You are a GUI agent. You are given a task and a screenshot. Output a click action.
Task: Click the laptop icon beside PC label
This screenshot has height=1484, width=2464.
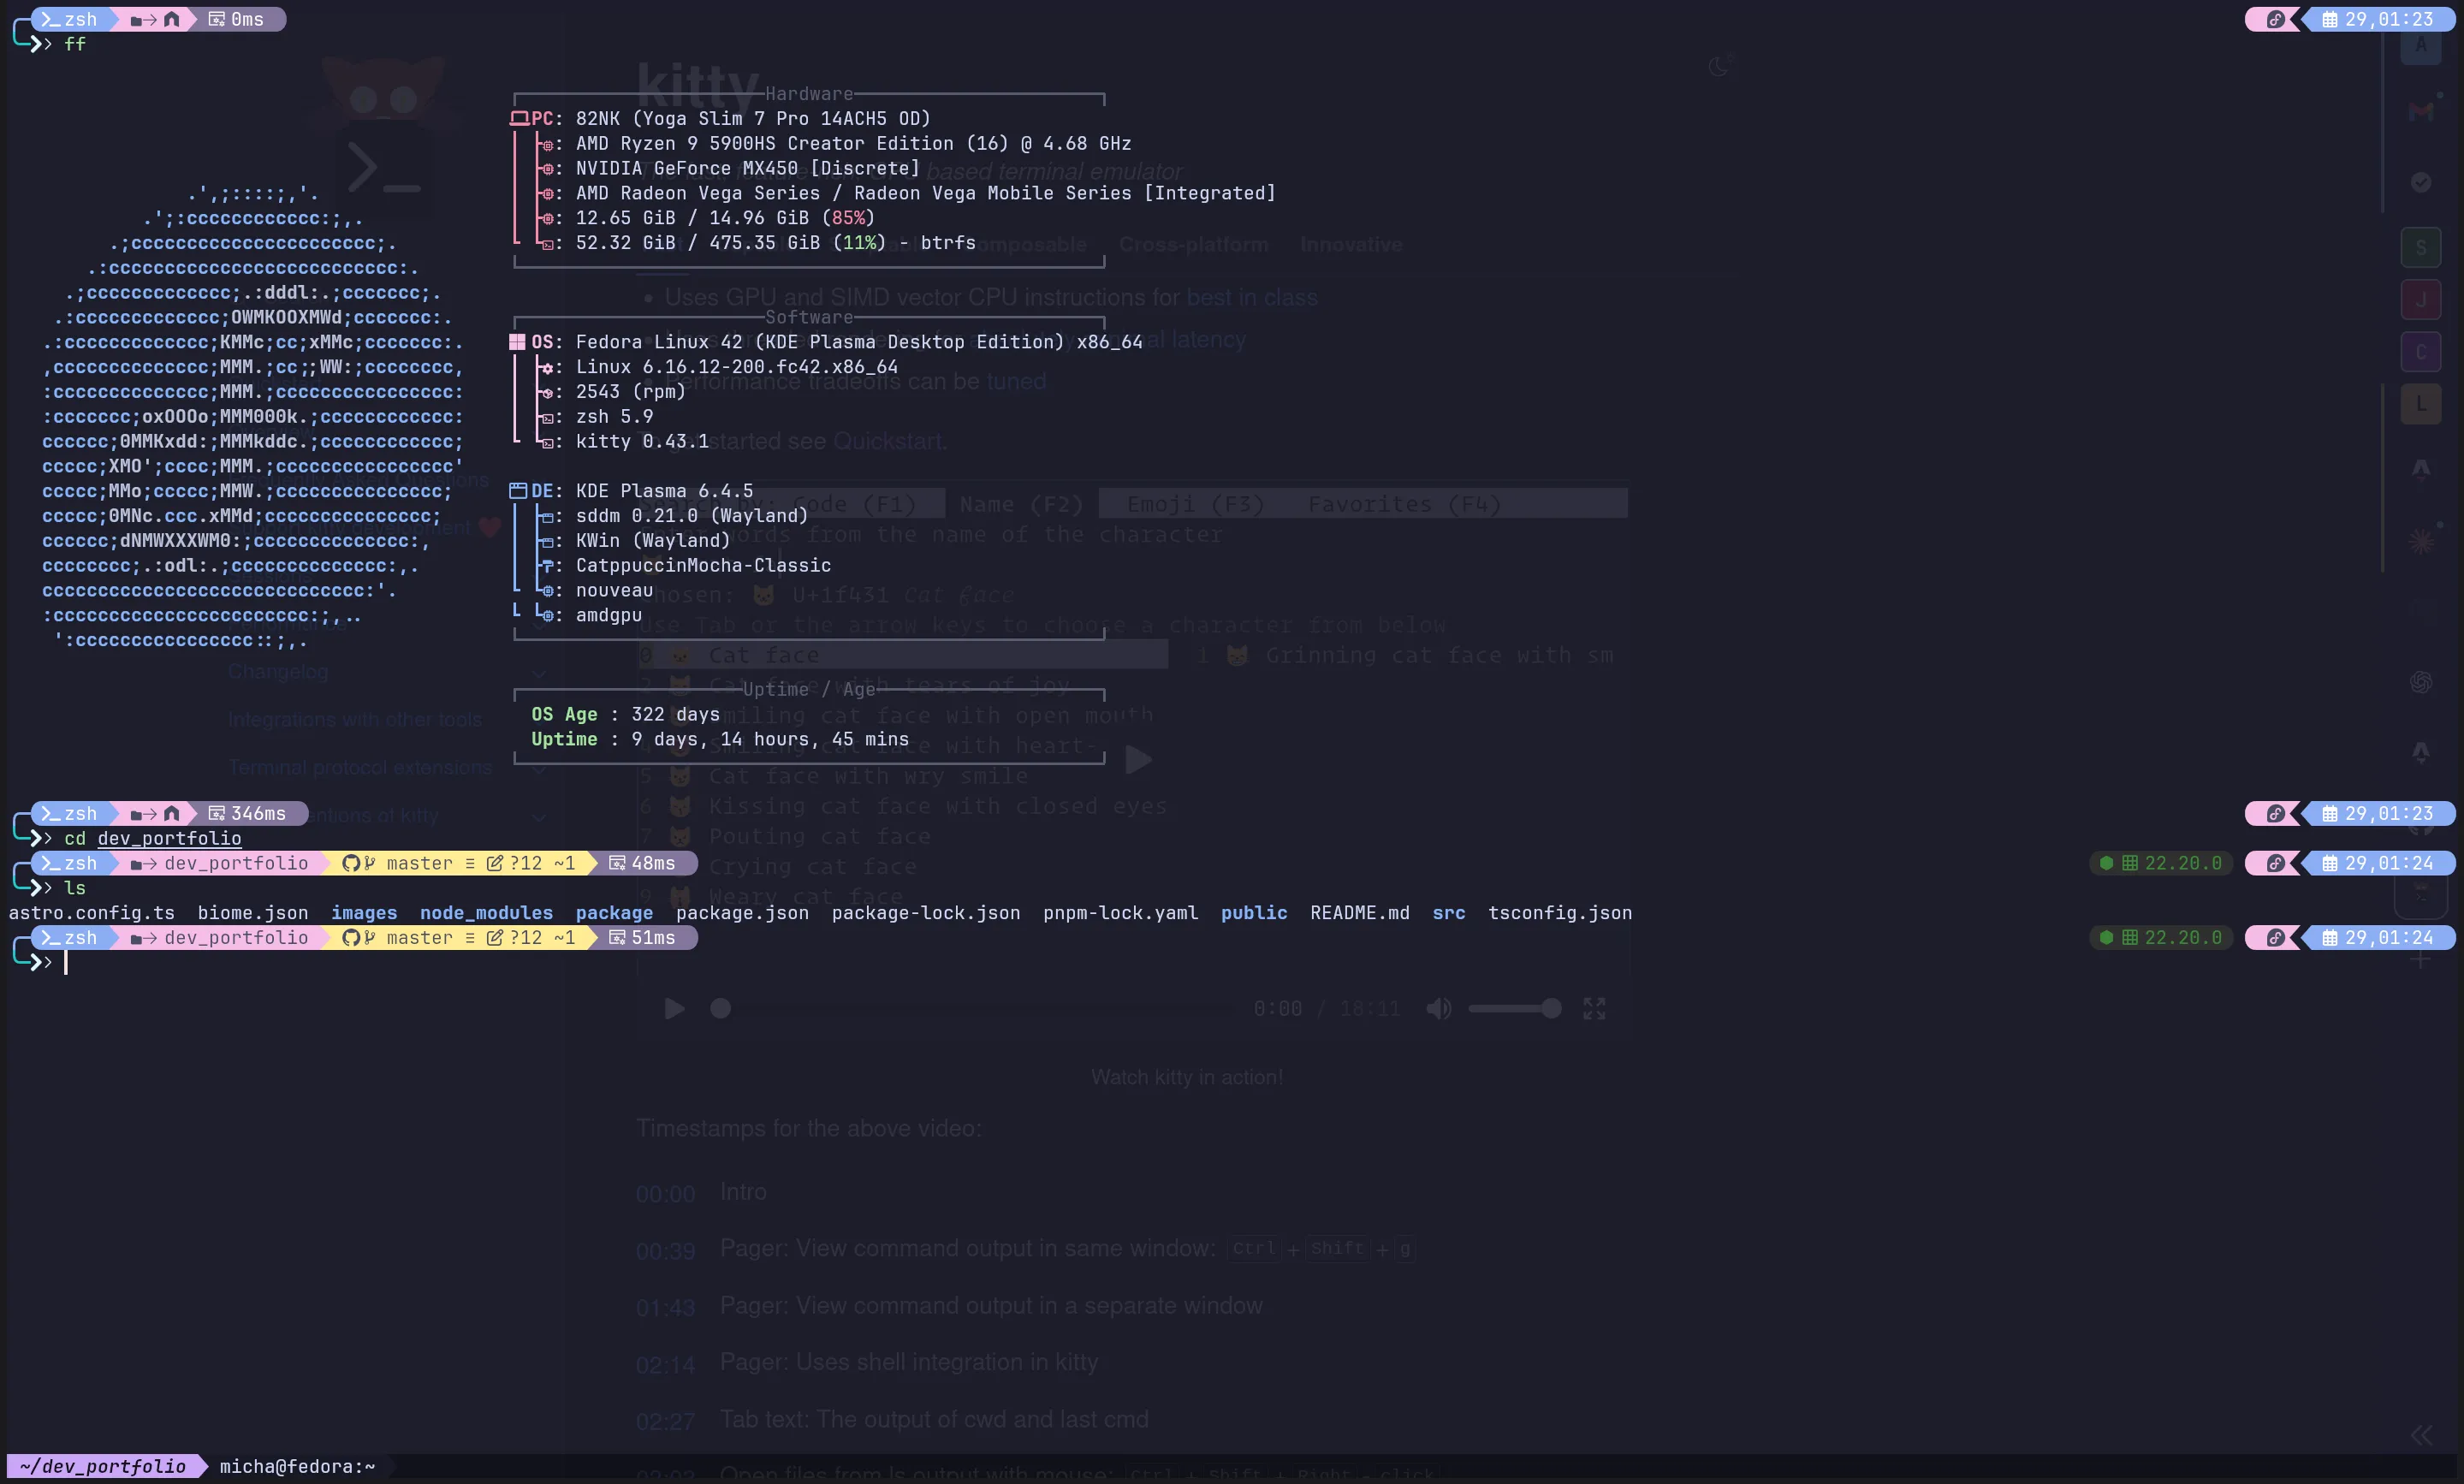(x=518, y=118)
